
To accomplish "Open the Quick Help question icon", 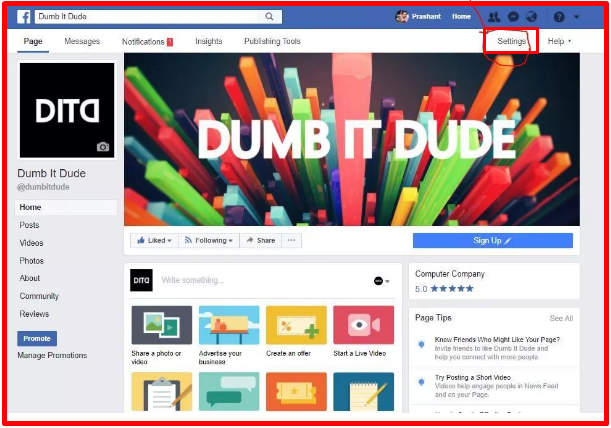I will pos(559,17).
